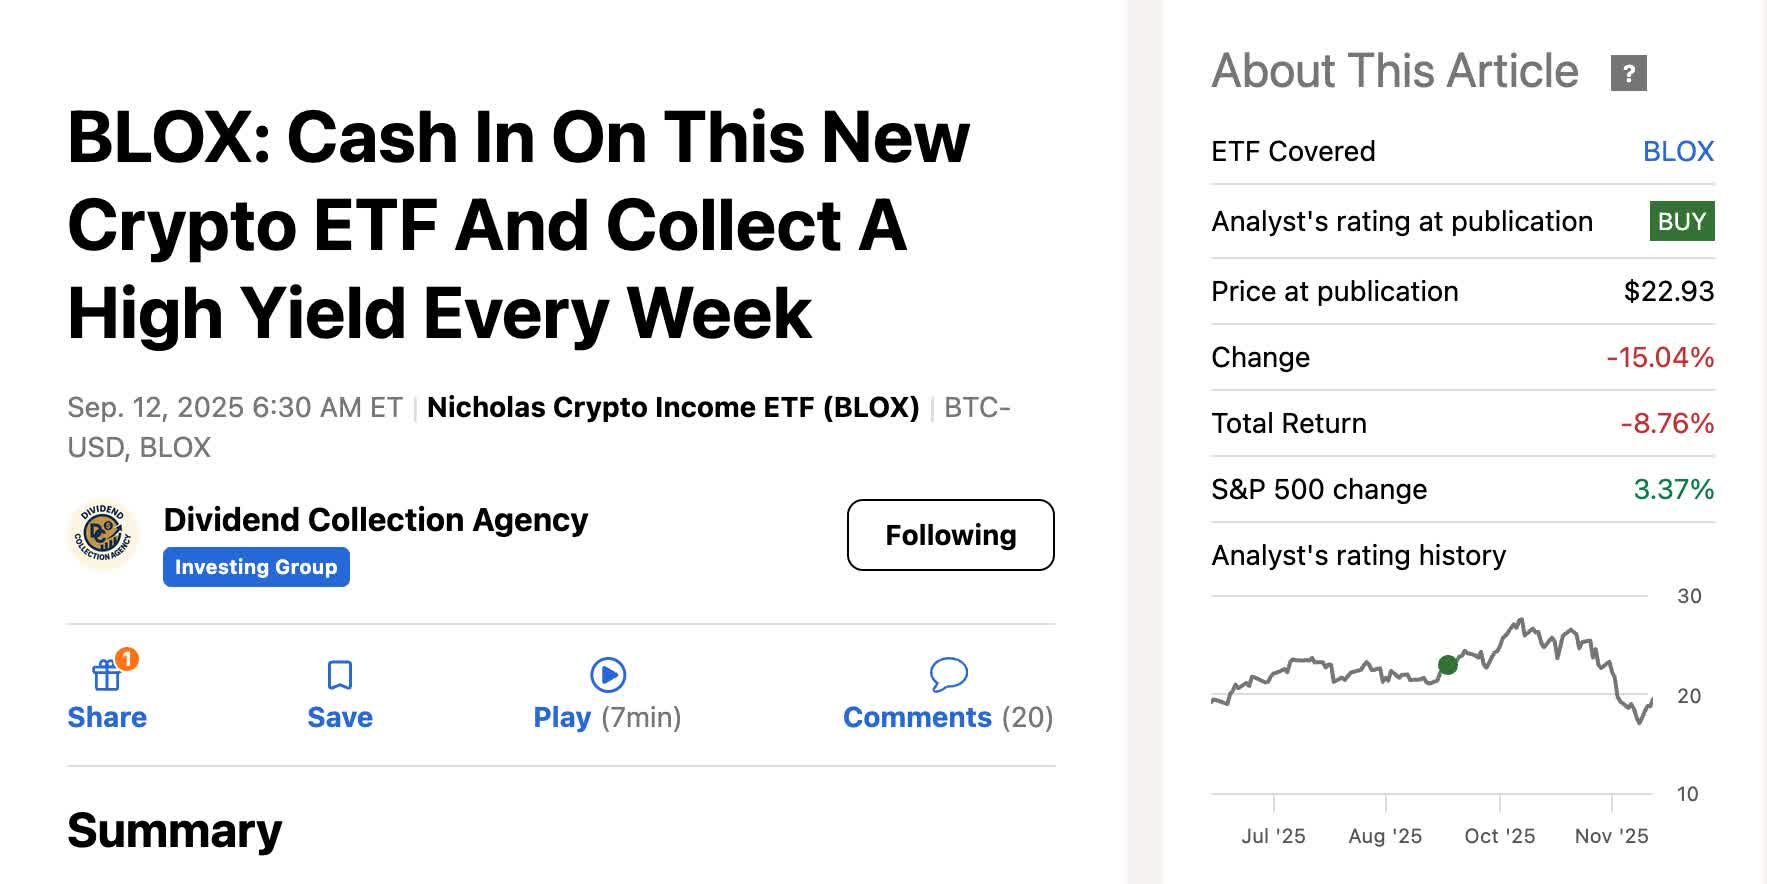Click the BUY rating badge
The height and width of the screenshot is (884, 1767).
point(1683,221)
